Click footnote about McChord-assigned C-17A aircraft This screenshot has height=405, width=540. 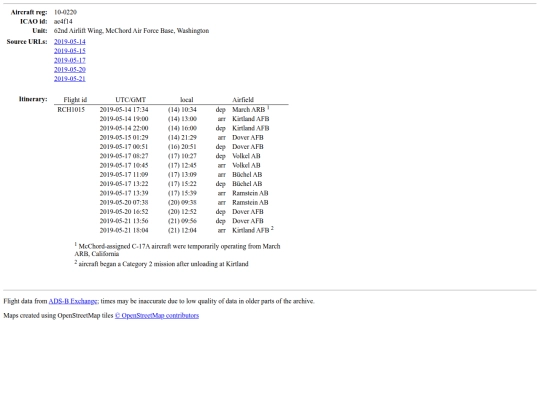tap(177, 250)
